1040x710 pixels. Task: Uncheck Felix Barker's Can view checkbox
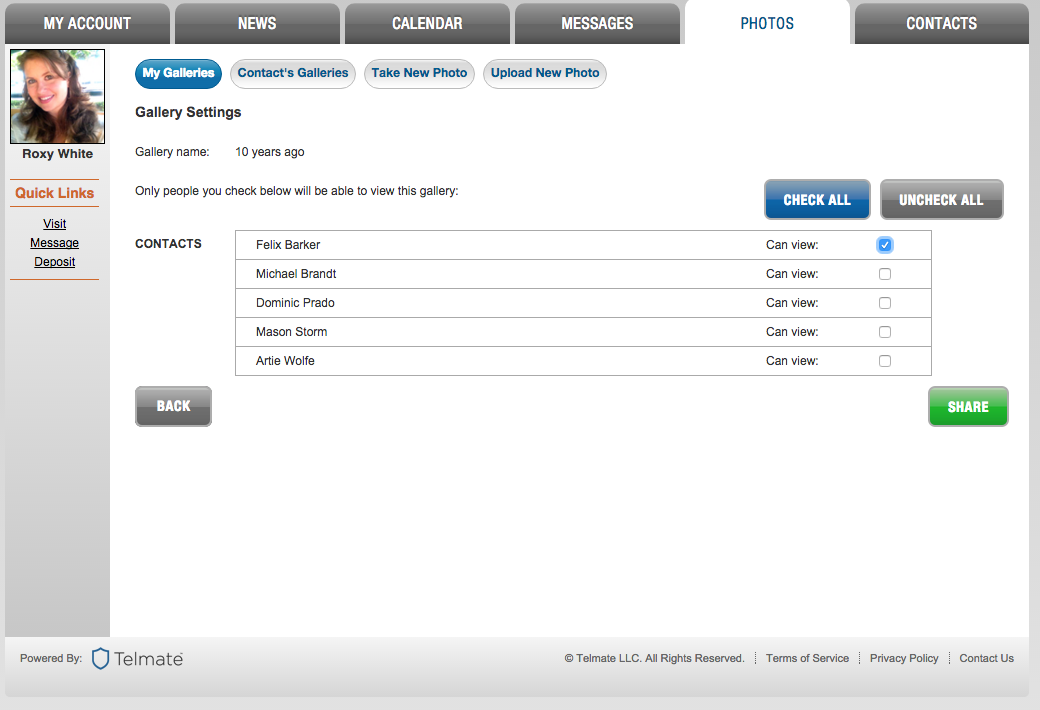(x=884, y=245)
